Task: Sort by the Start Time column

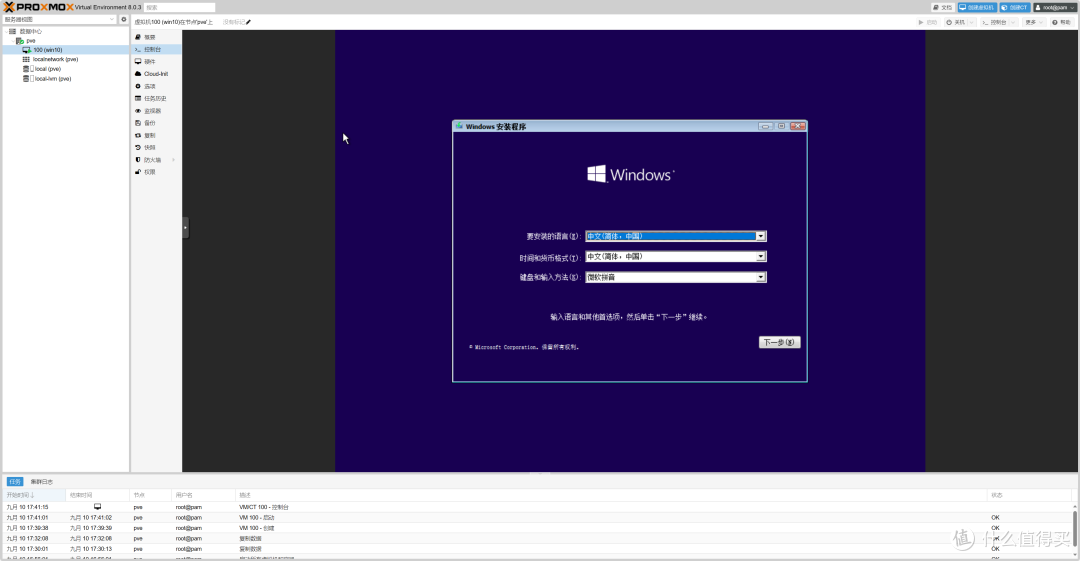Action: click(34, 496)
